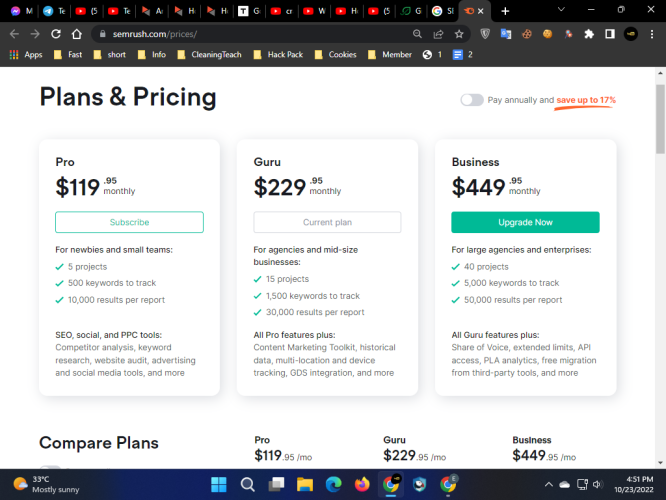Bookmark this page with the star icon

click(459, 34)
